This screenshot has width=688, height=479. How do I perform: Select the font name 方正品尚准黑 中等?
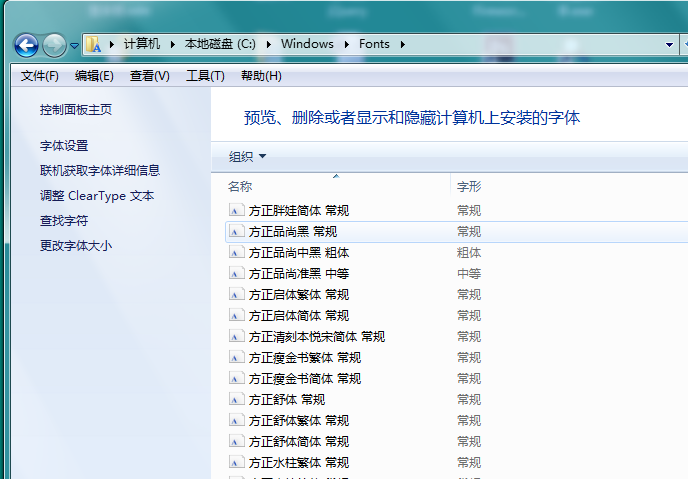[x=299, y=274]
